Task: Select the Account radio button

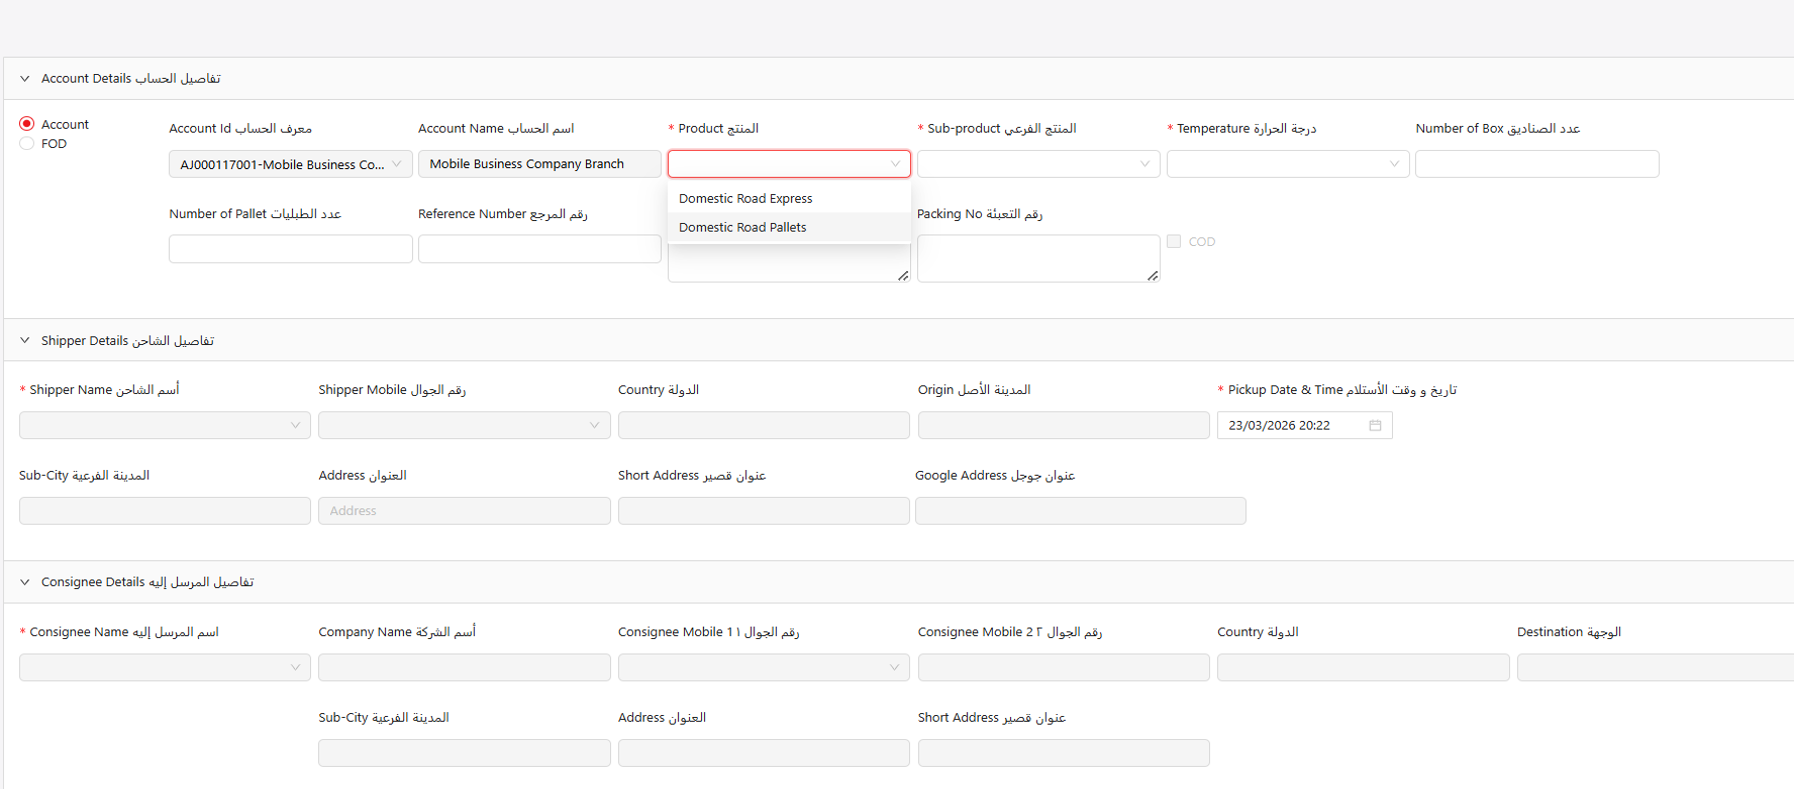Action: point(27,124)
